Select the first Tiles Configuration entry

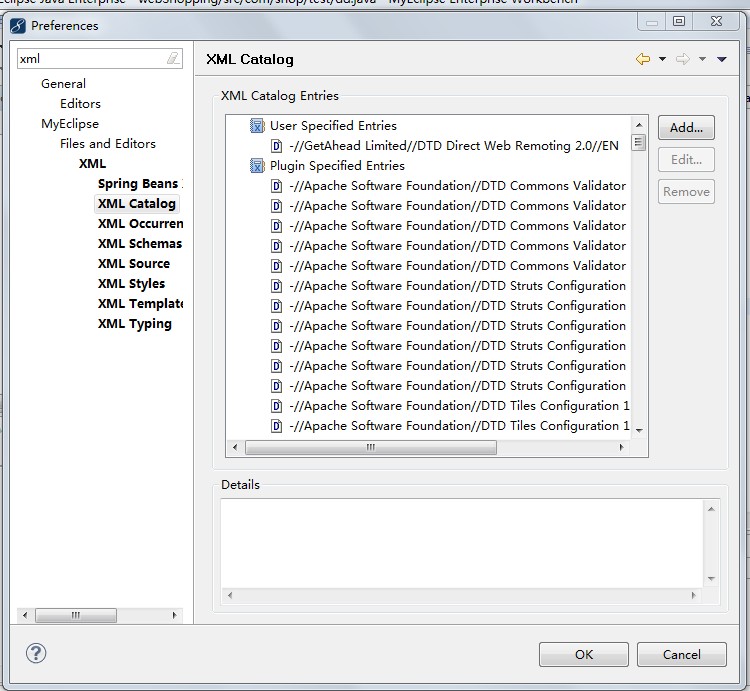click(x=459, y=406)
